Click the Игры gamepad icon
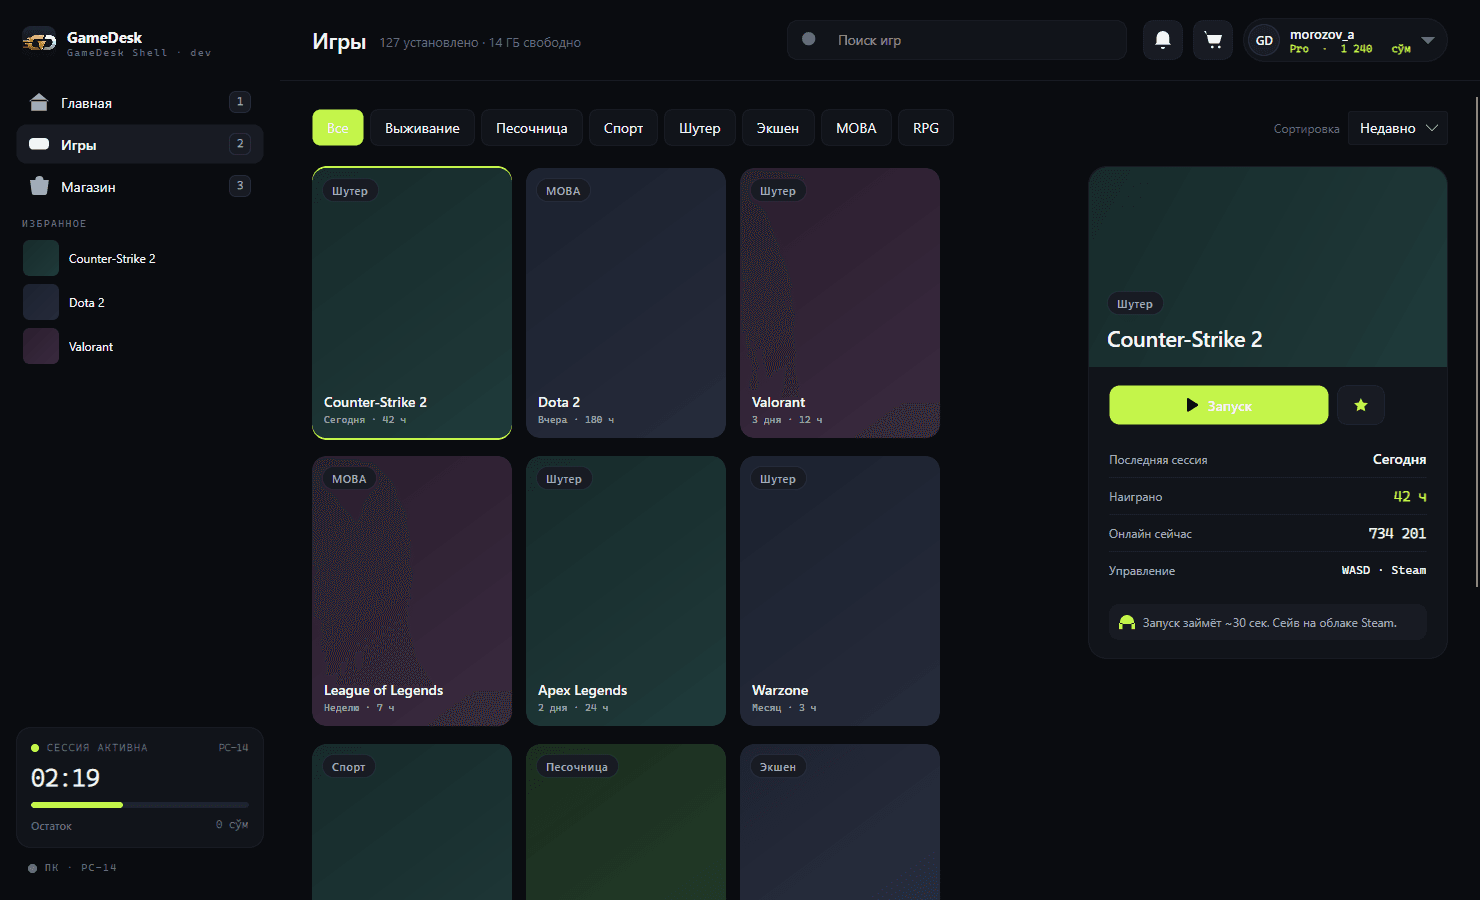Viewport: 1480px width, 900px height. [39, 144]
